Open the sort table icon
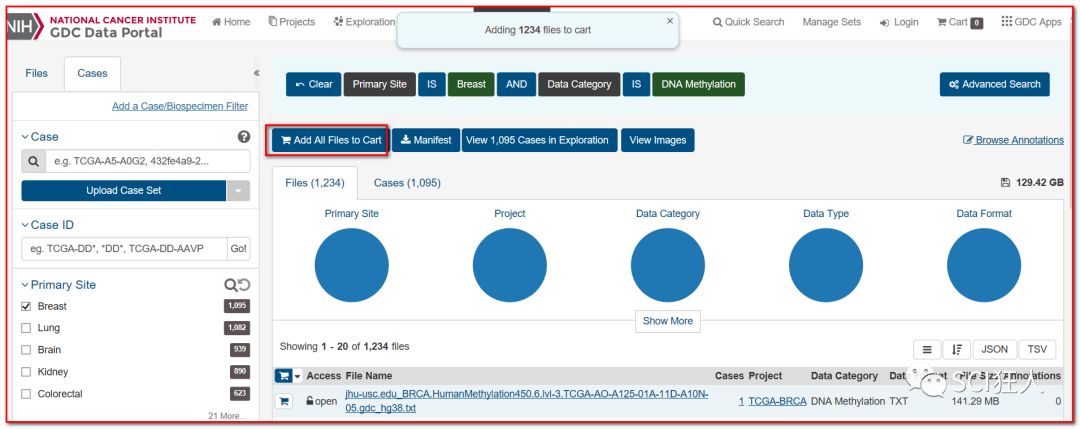1080x429 pixels. [x=957, y=350]
